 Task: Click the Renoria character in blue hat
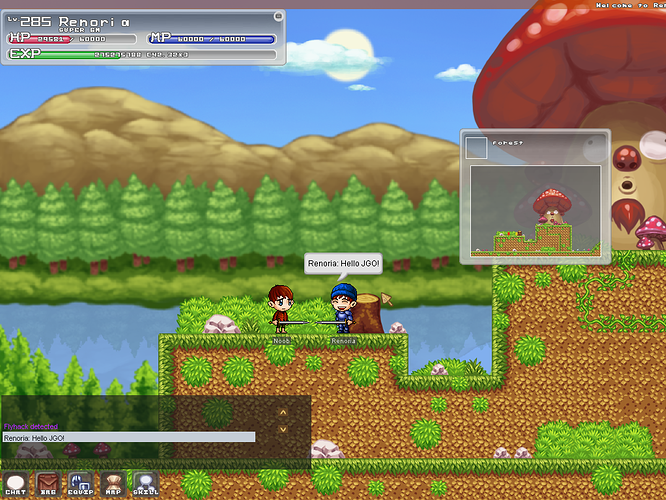tap(343, 308)
